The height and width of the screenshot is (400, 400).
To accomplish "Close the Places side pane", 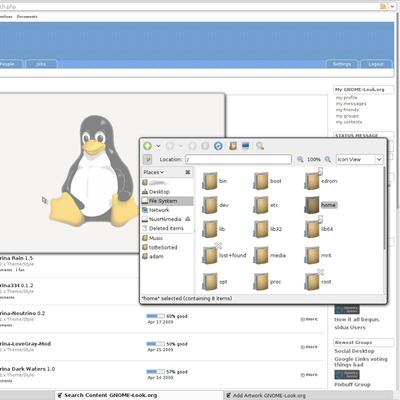I will click(188, 172).
